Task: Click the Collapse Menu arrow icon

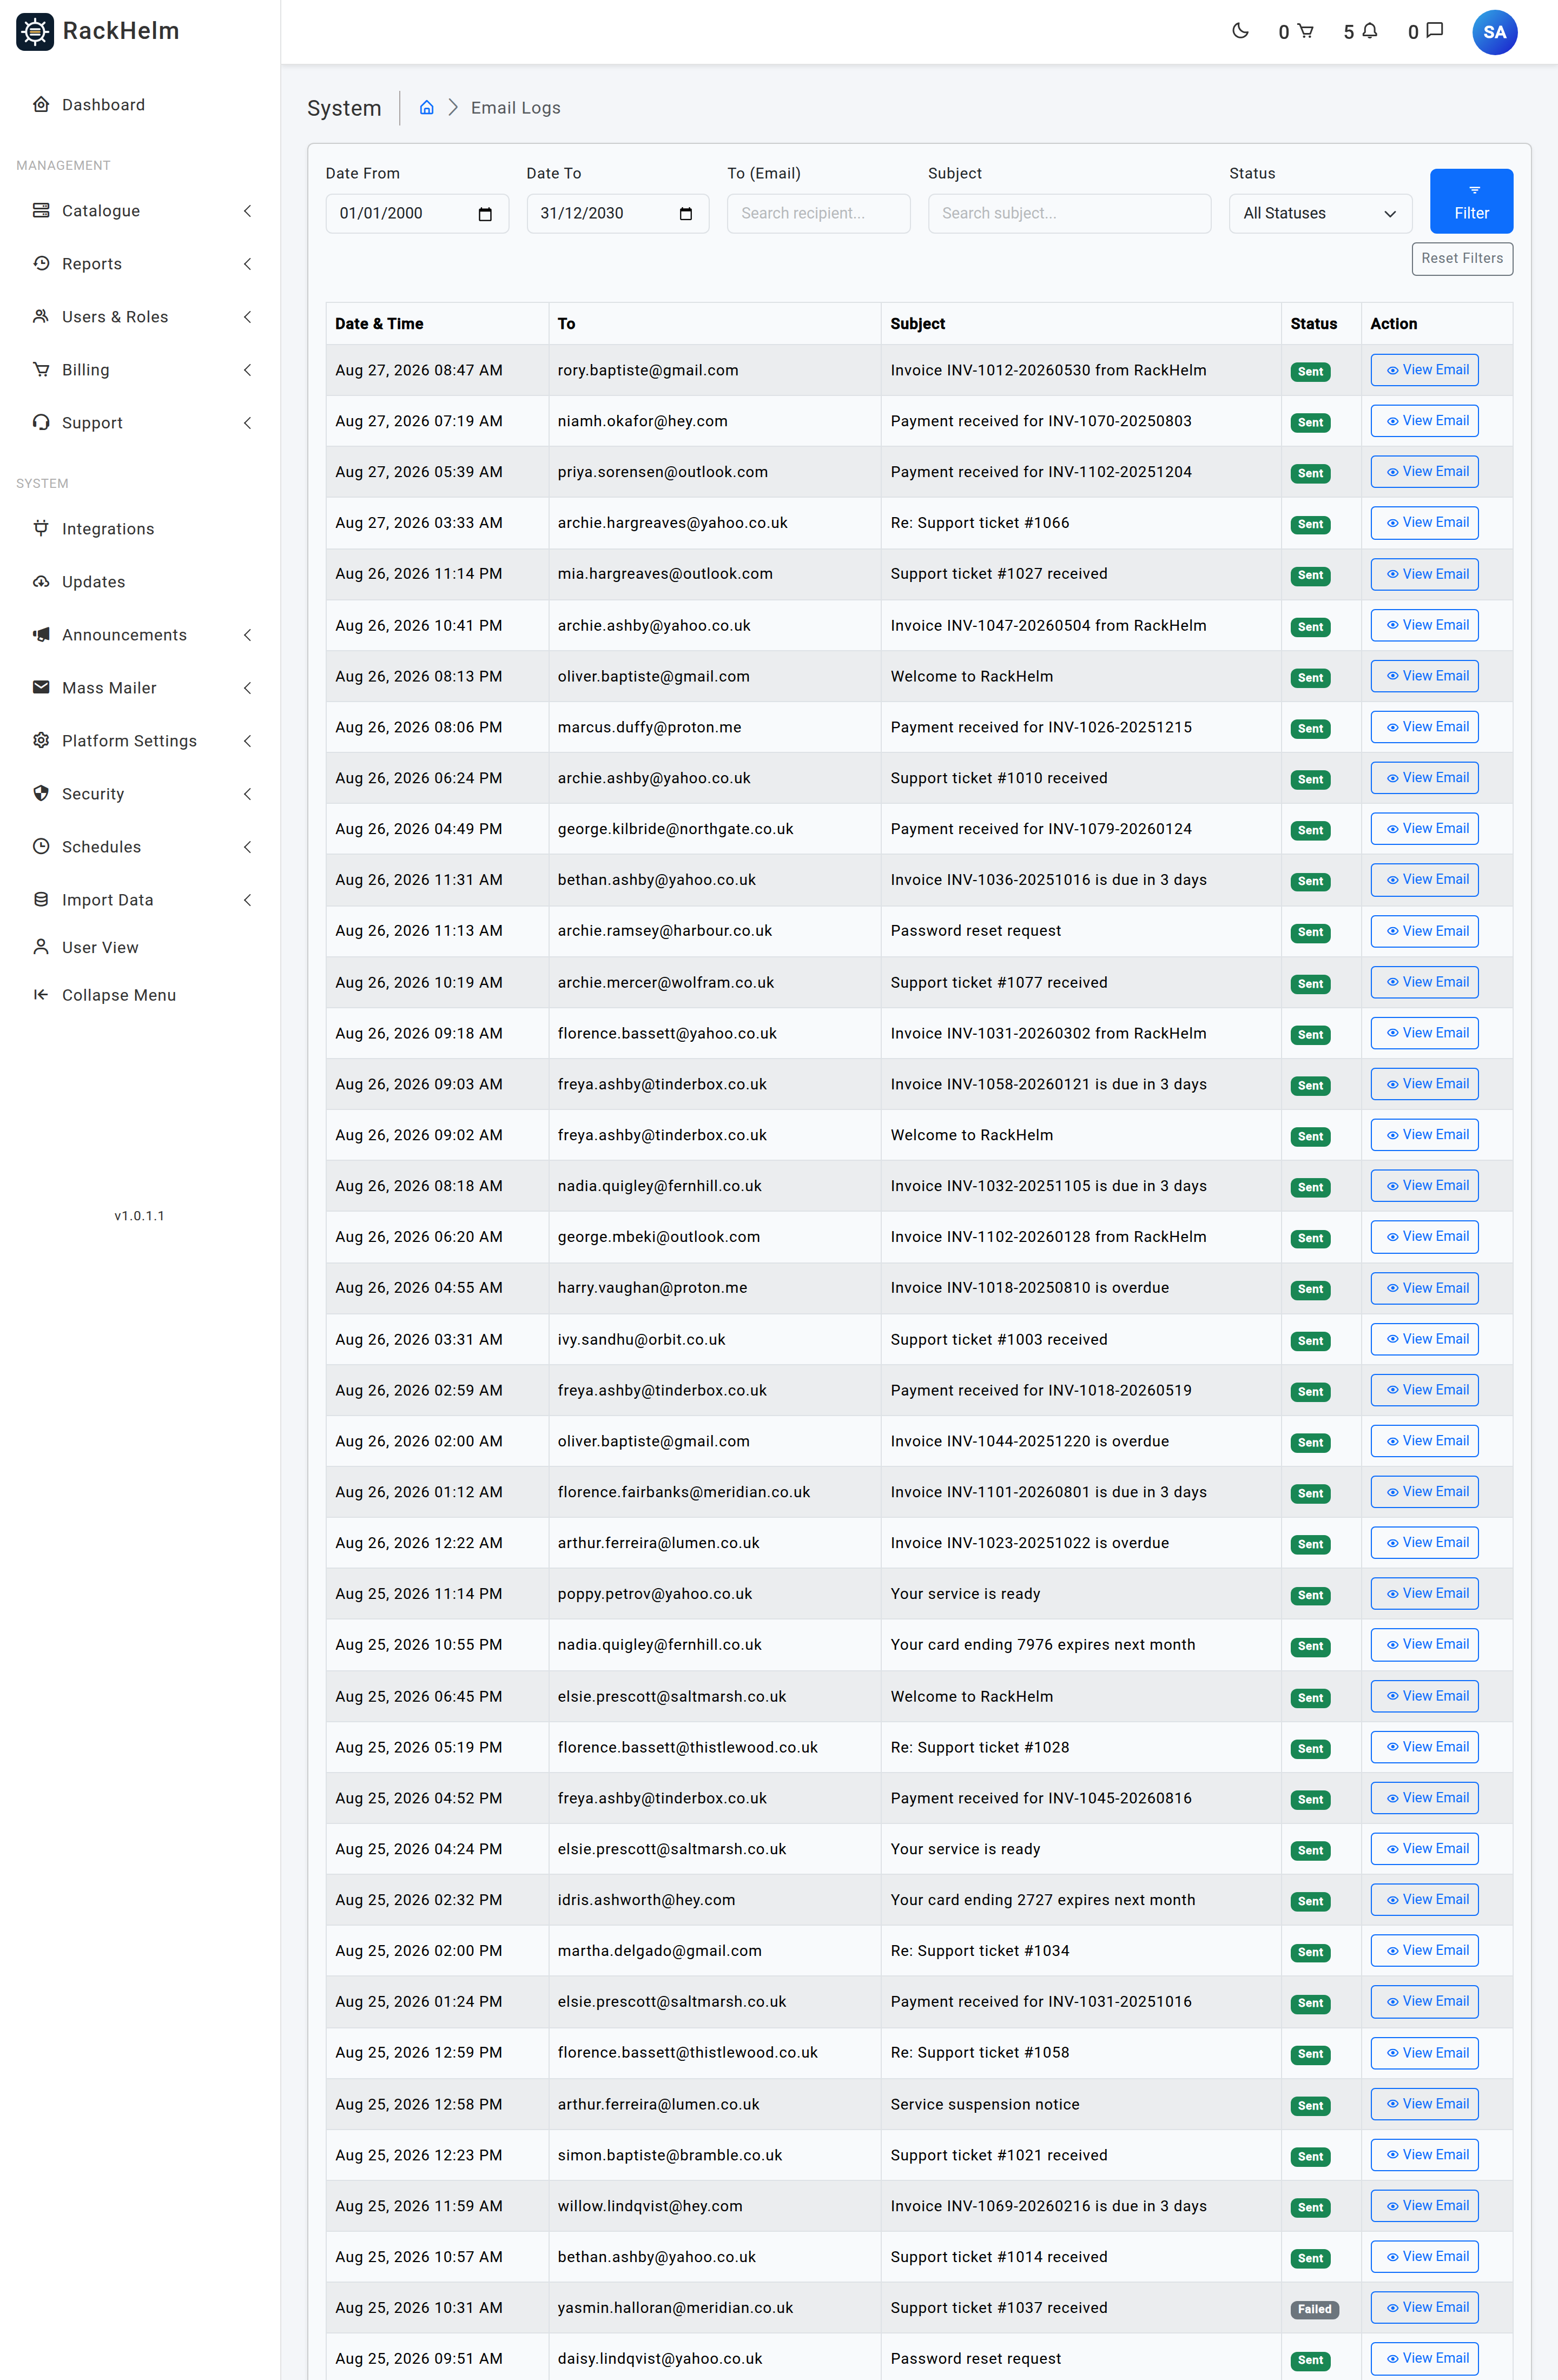Action: pyautogui.click(x=41, y=994)
